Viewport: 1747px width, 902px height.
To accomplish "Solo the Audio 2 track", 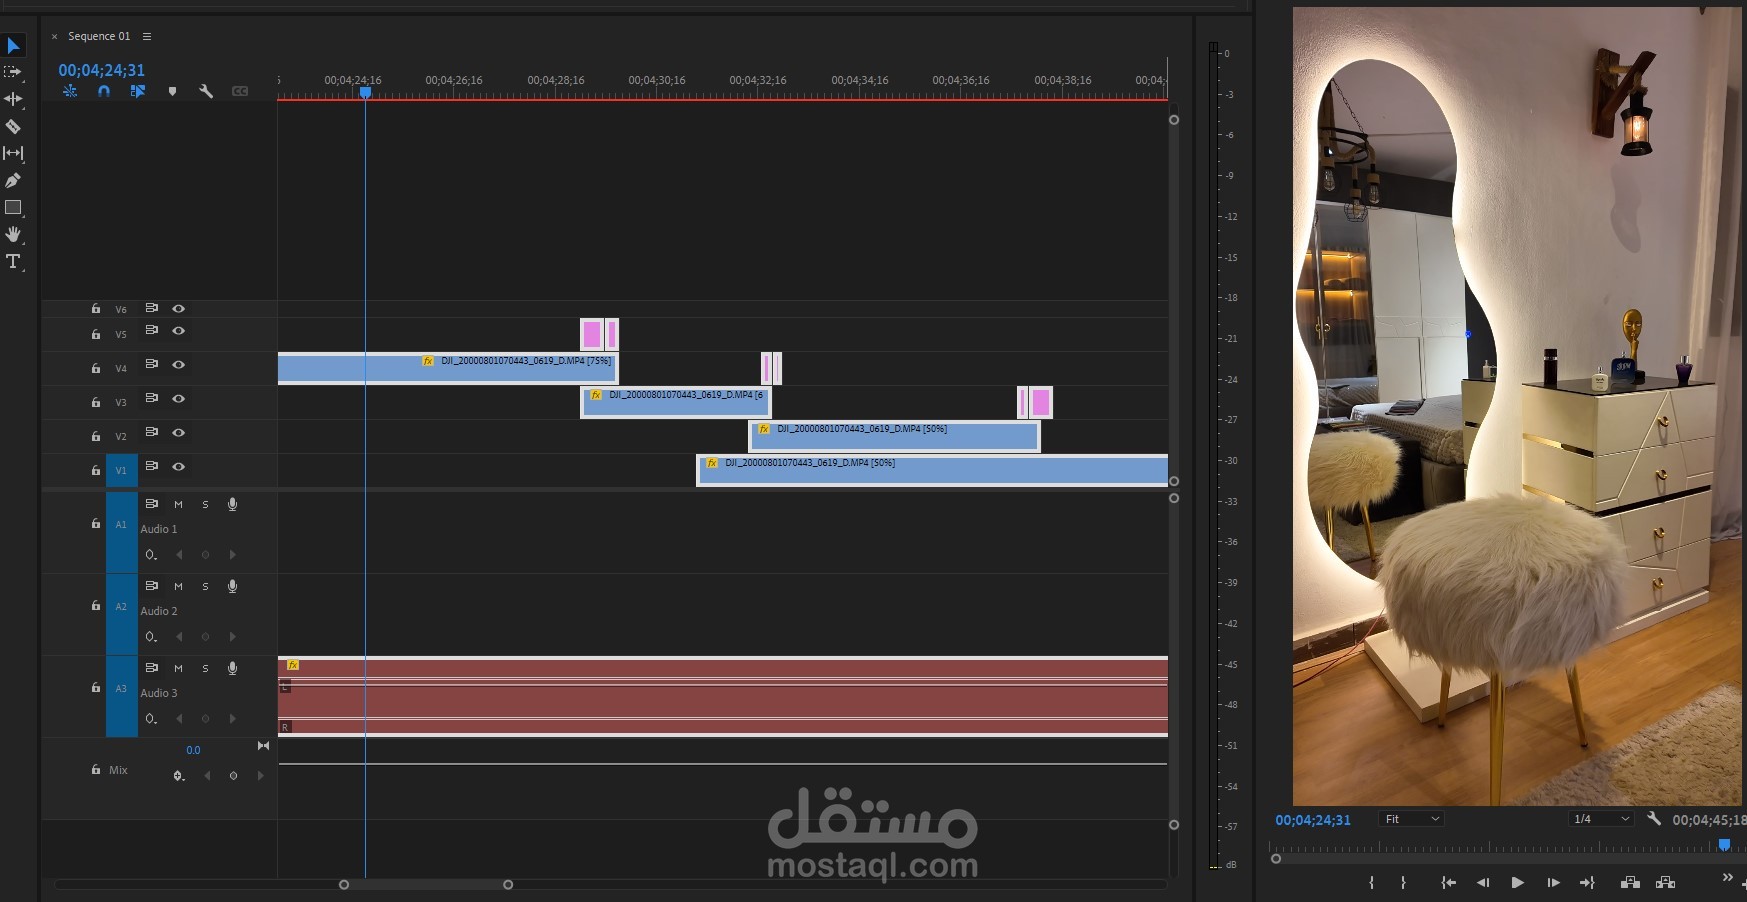I will pyautogui.click(x=205, y=587).
